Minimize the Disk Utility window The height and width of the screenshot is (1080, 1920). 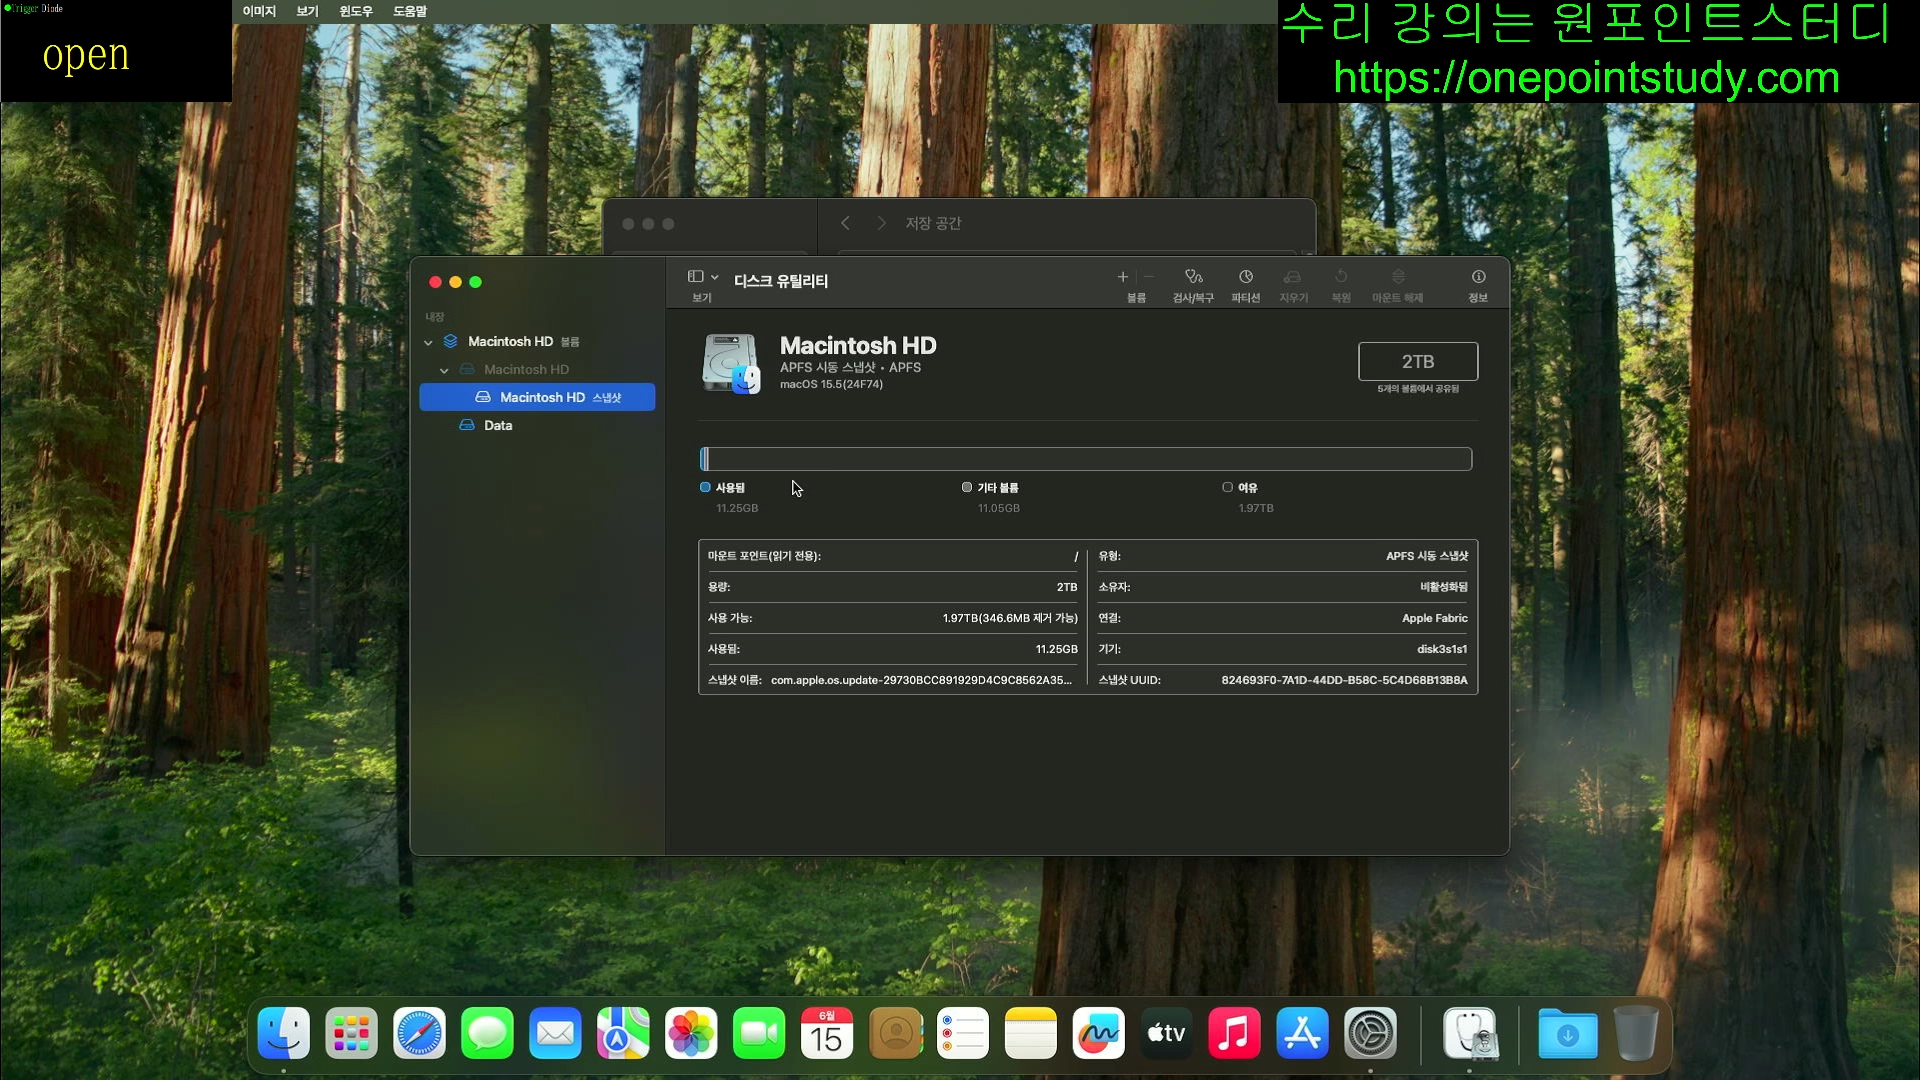click(x=455, y=282)
